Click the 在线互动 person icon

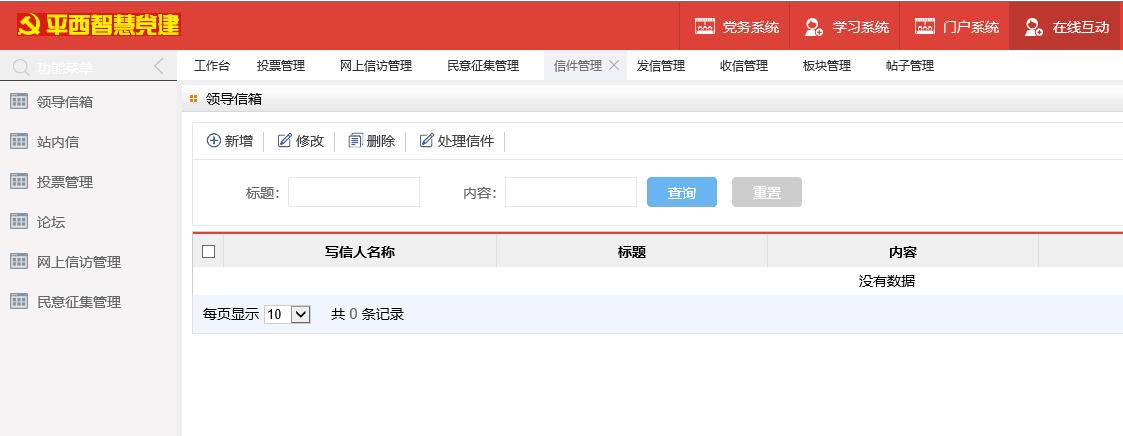coord(1033,27)
